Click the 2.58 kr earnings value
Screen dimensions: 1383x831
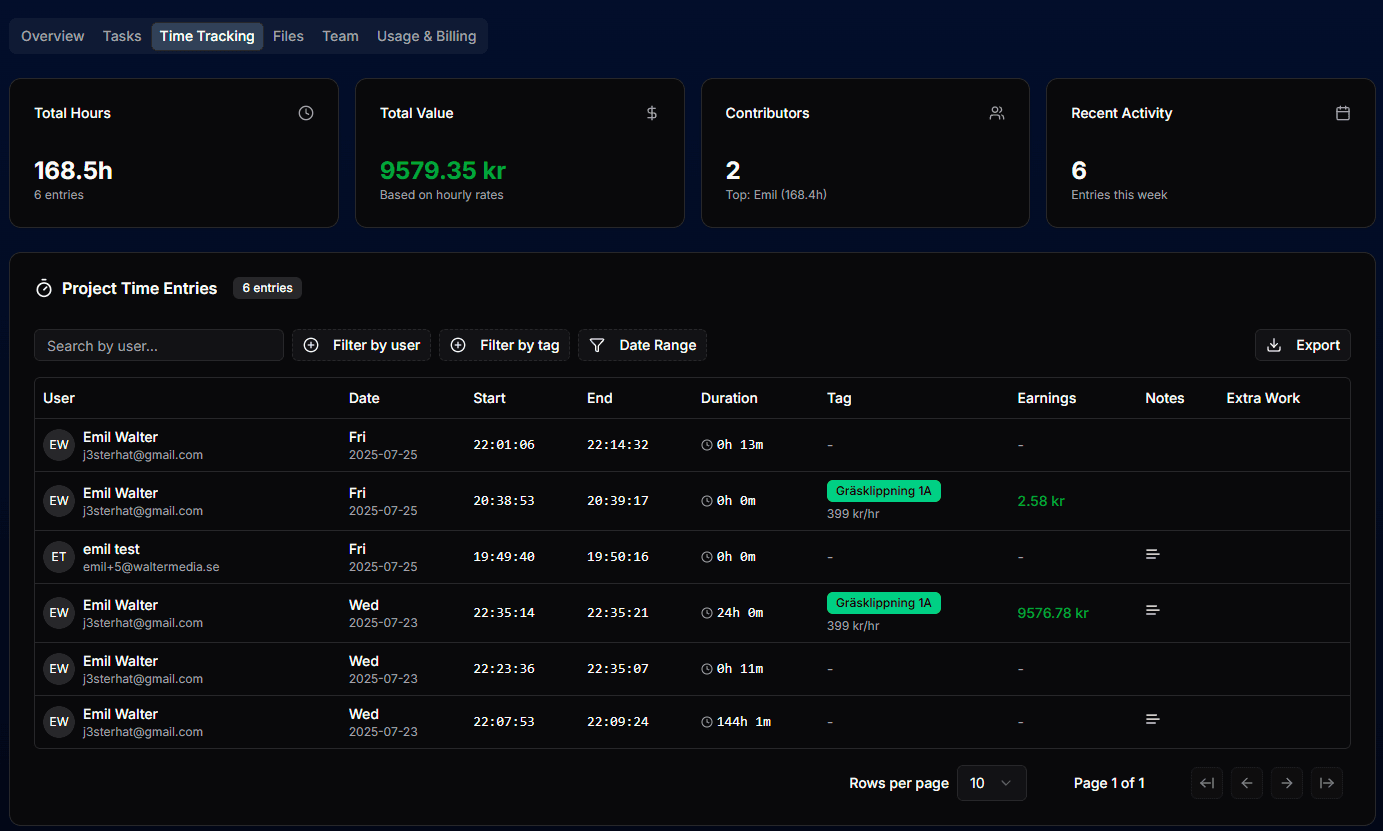tap(1041, 501)
